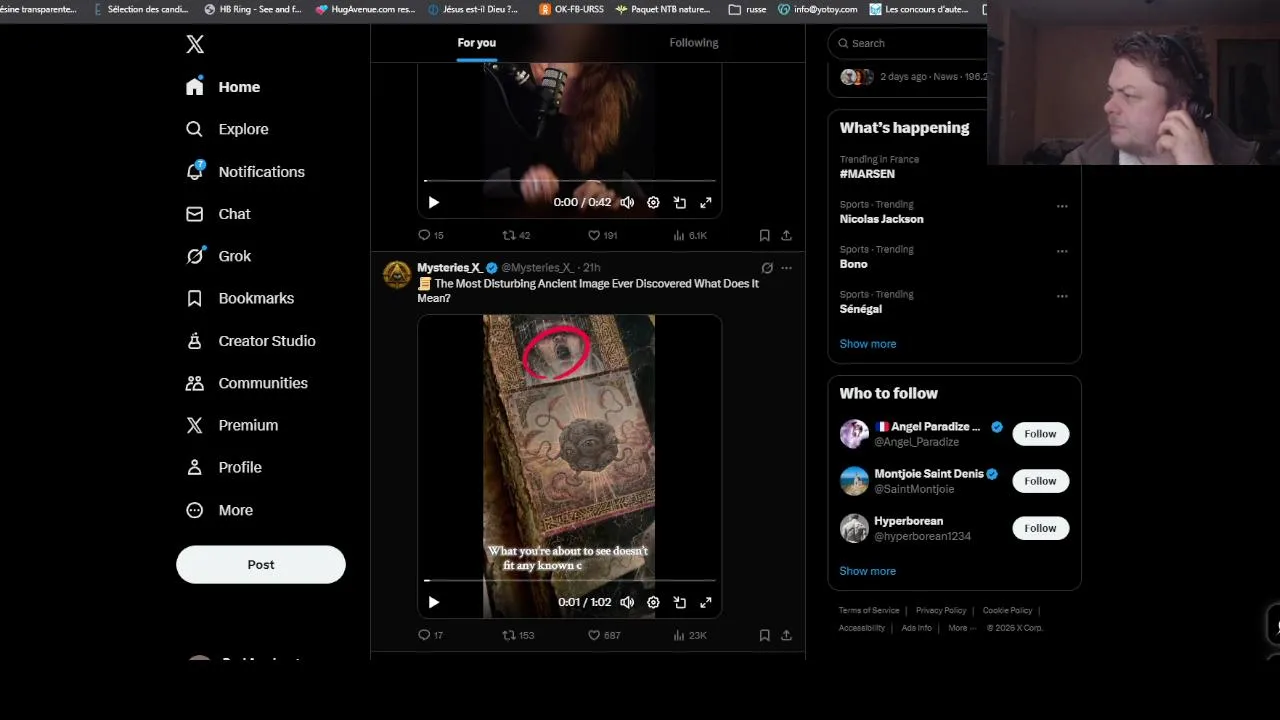The height and width of the screenshot is (720, 1280).
Task: Mute the 0:42 video's sound
Action: [627, 202]
